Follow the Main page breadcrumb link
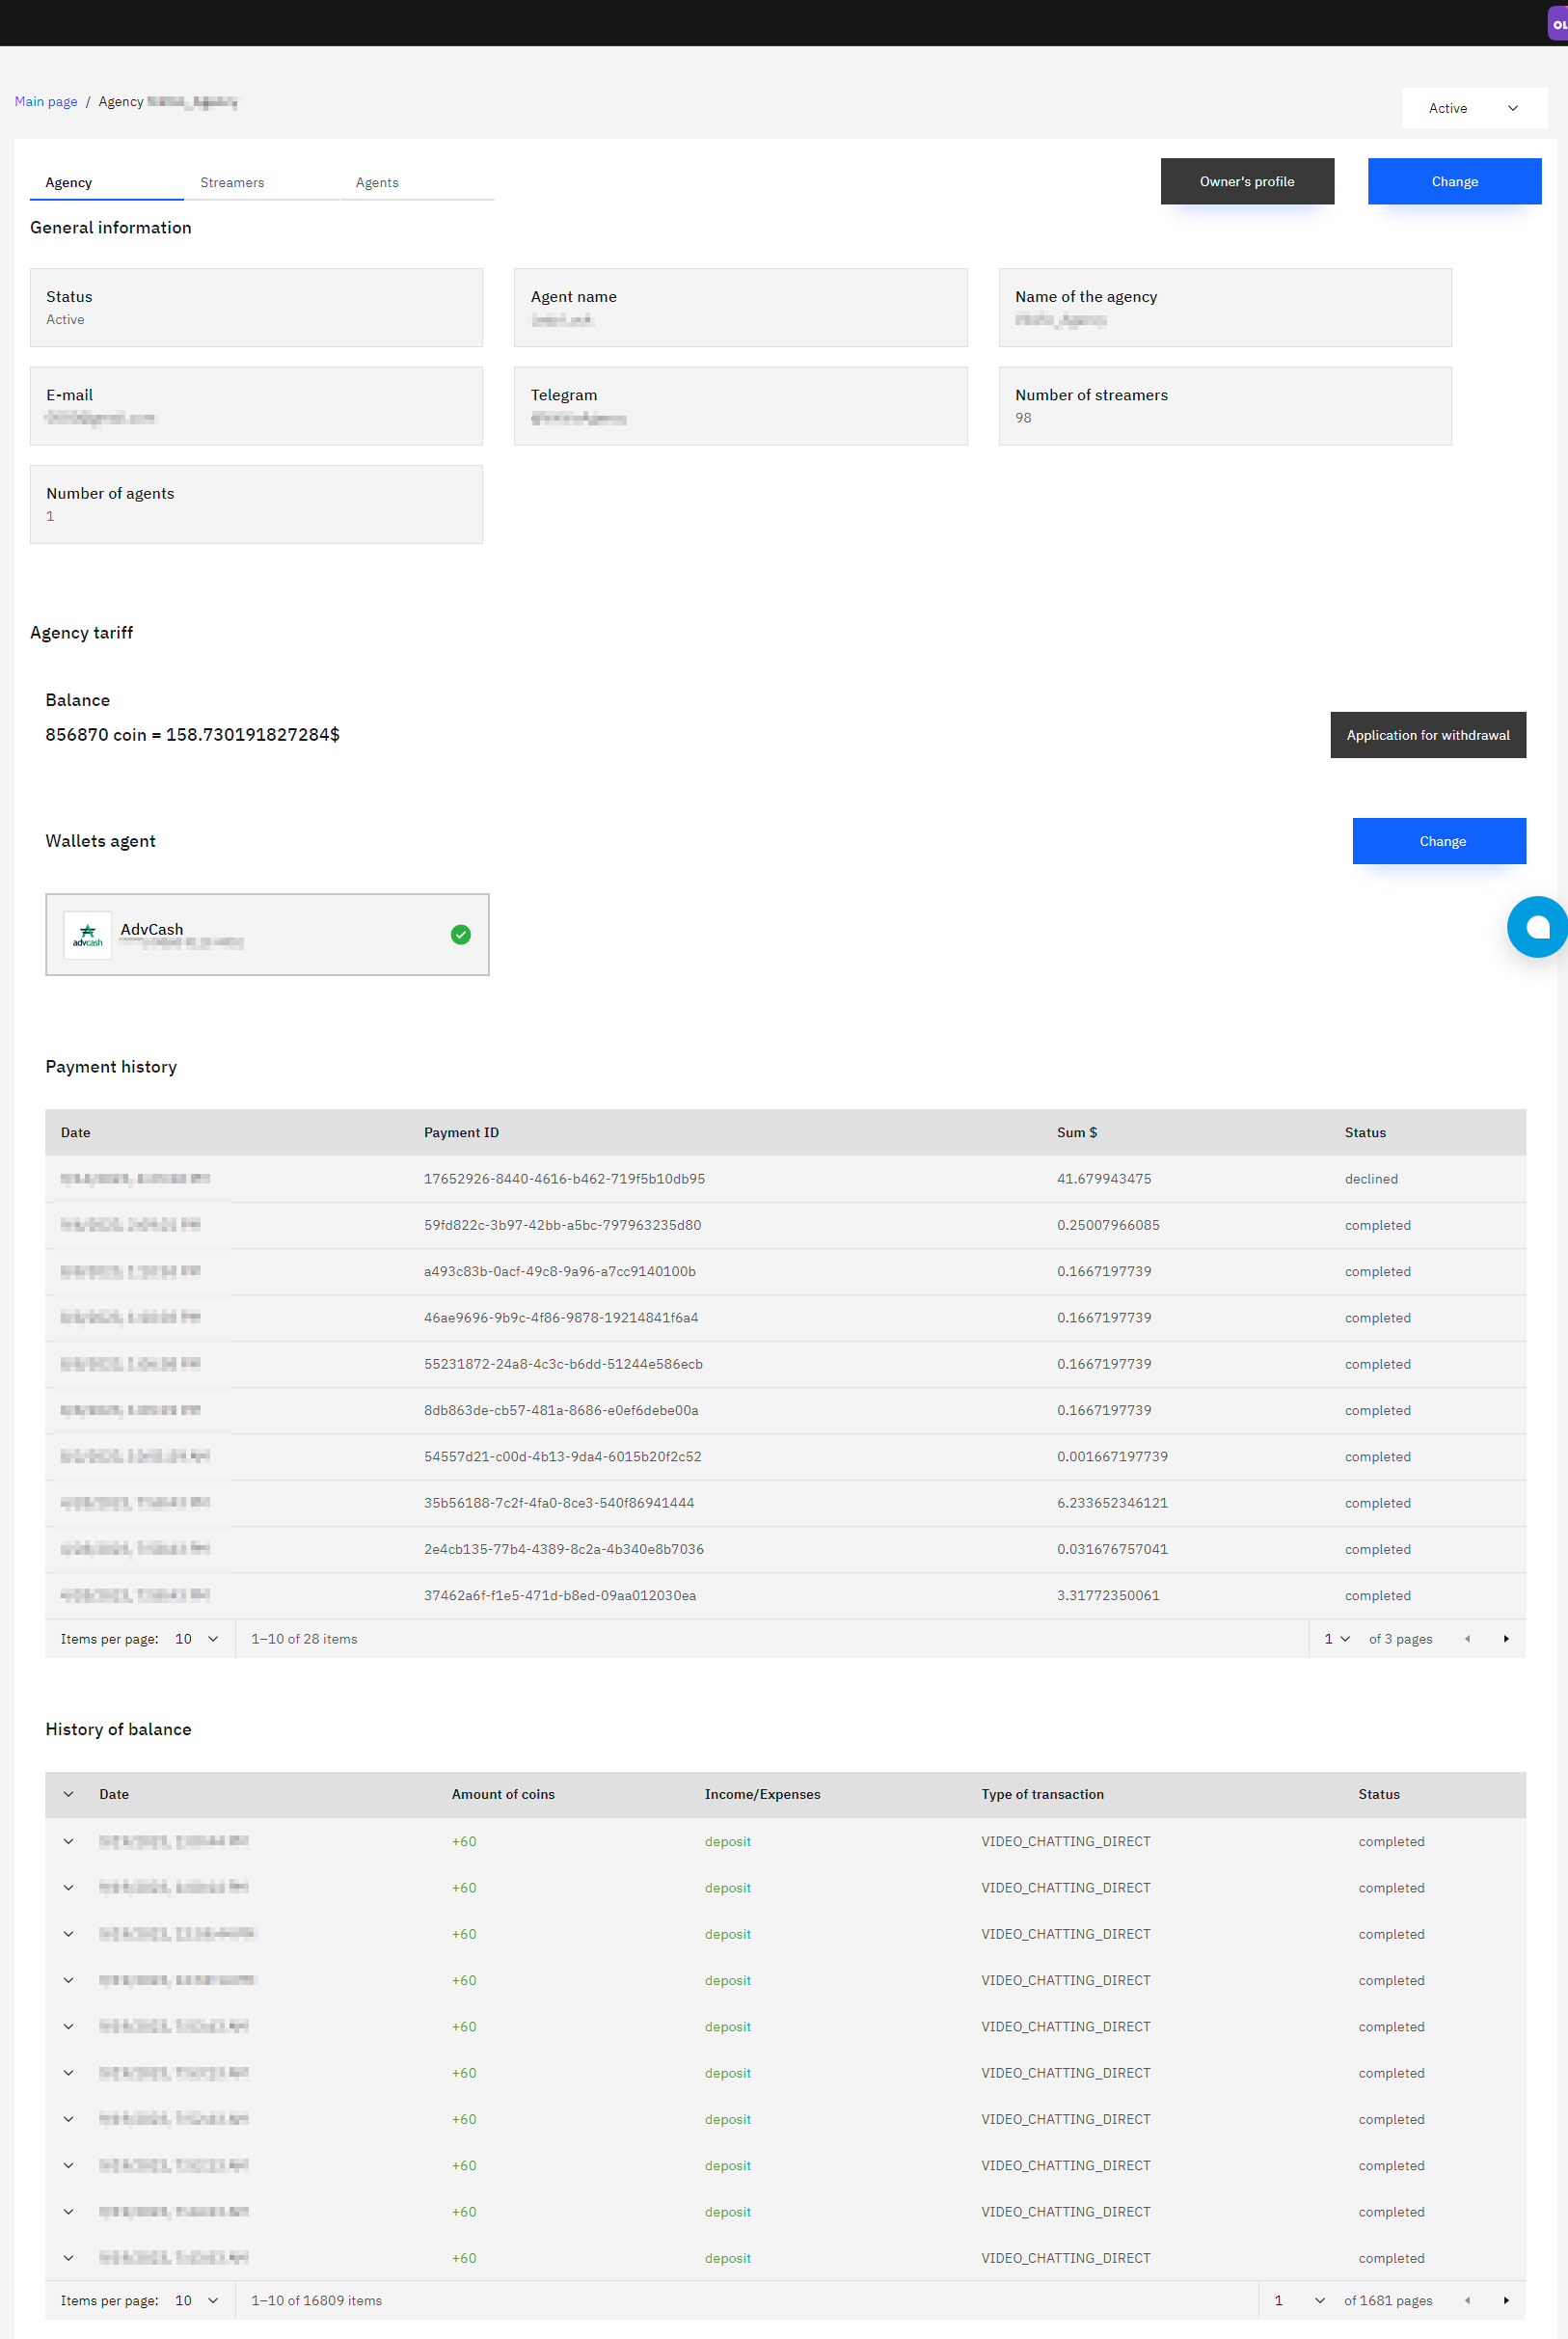 pyautogui.click(x=46, y=101)
